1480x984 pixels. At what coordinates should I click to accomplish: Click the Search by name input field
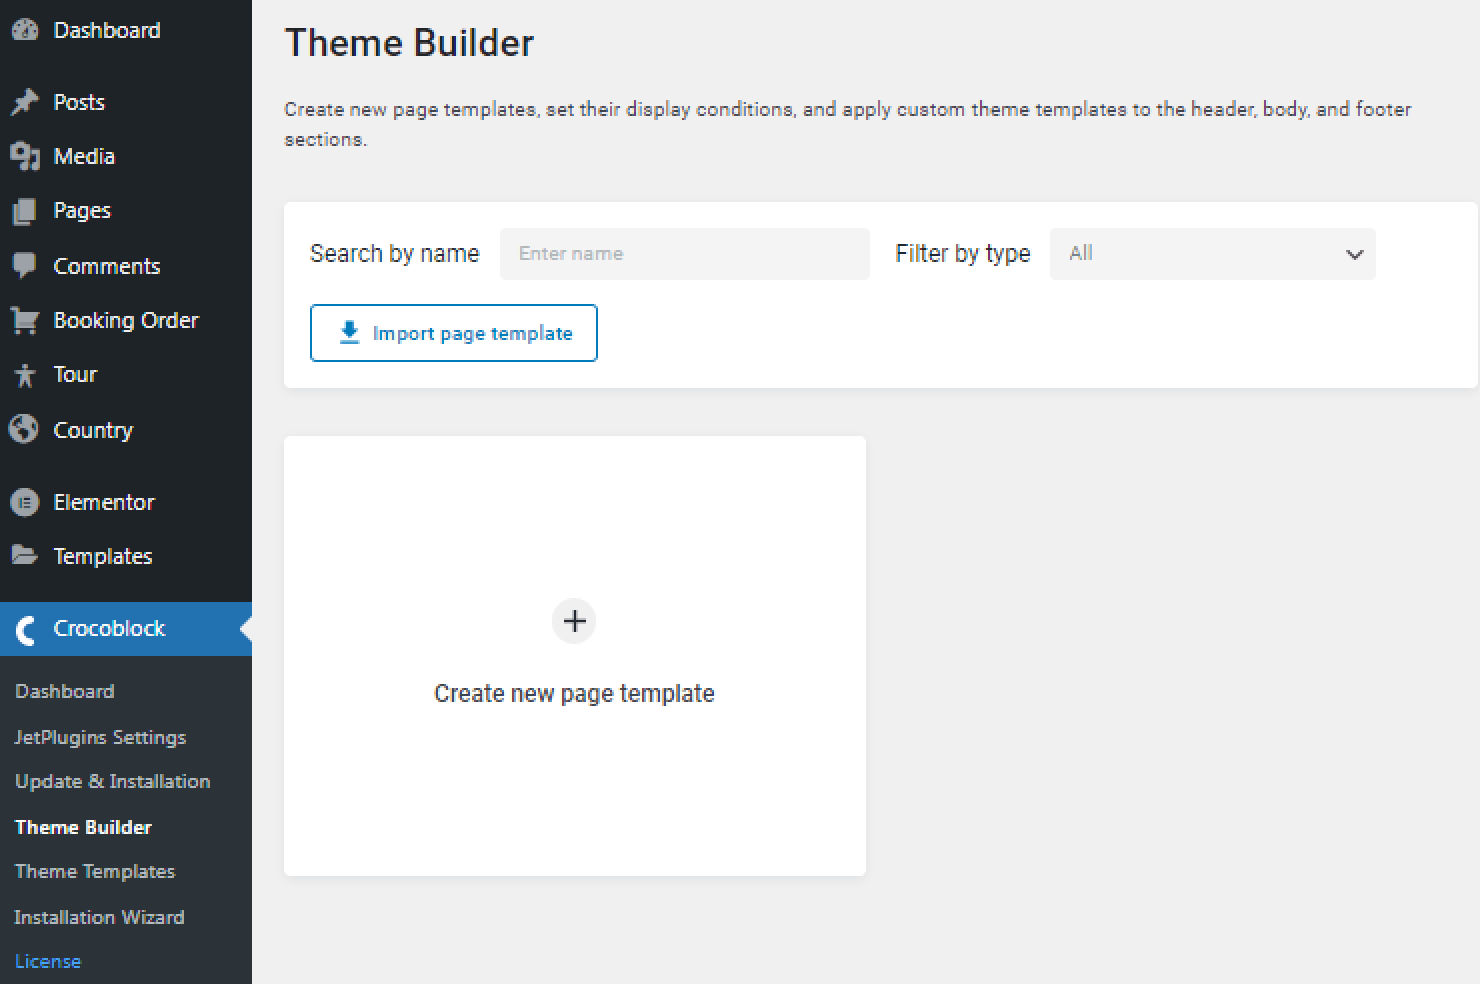[685, 254]
